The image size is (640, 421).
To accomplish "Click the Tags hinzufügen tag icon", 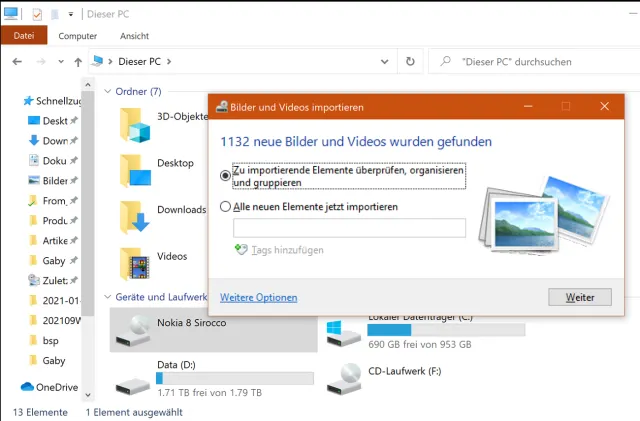I will pos(241,249).
